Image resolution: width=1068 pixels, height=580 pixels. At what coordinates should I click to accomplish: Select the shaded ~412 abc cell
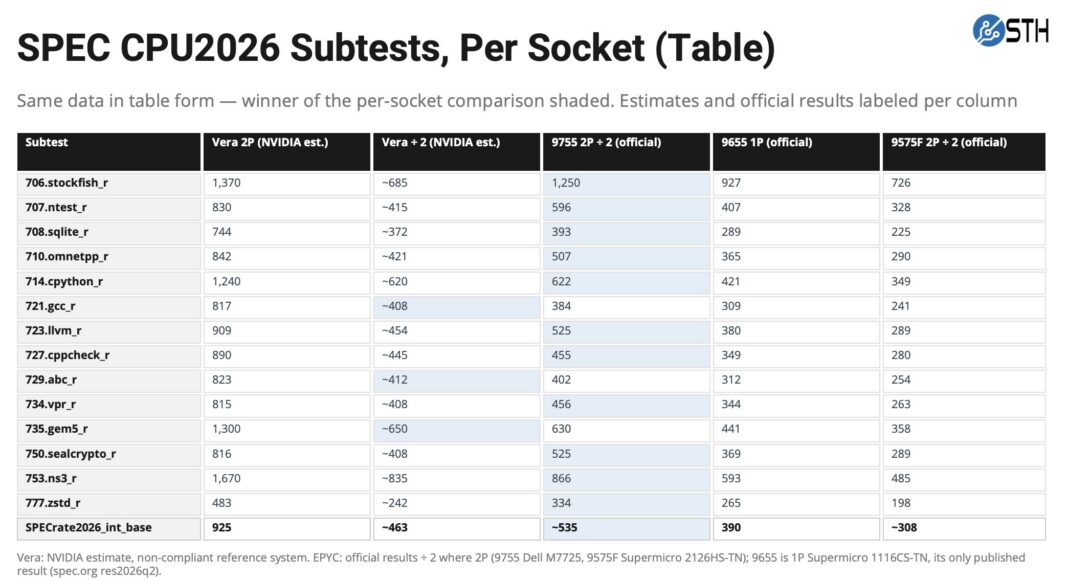(x=456, y=380)
